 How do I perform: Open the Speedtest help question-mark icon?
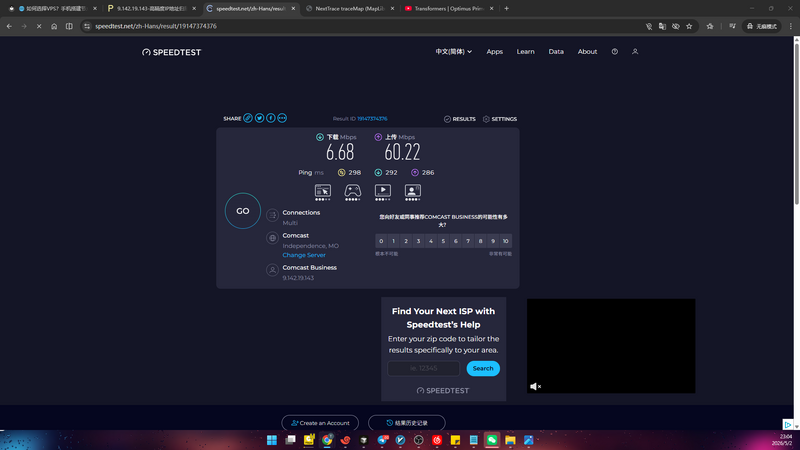click(615, 52)
